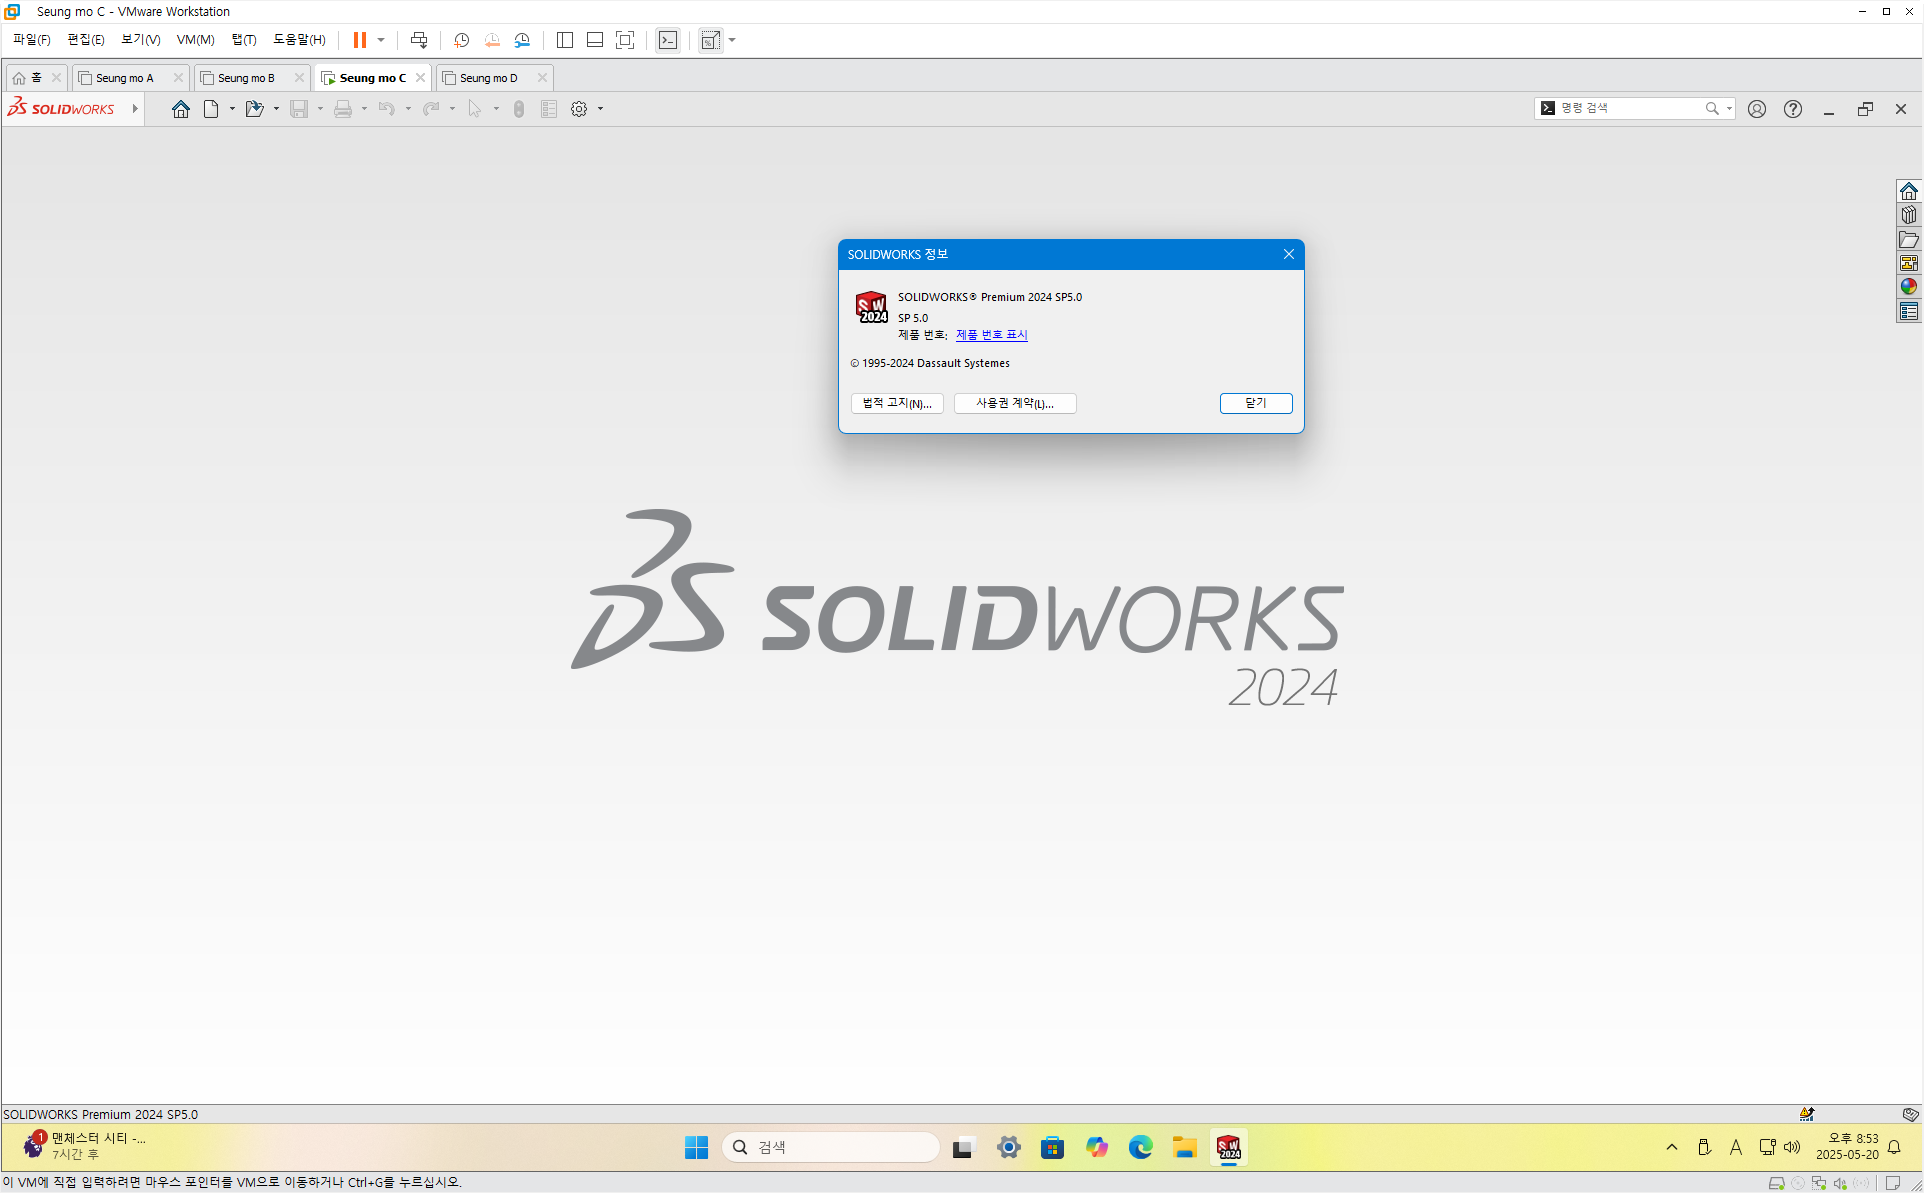Open the Appearances color ball task pane icon
The height and width of the screenshot is (1193, 1924).
(1909, 287)
